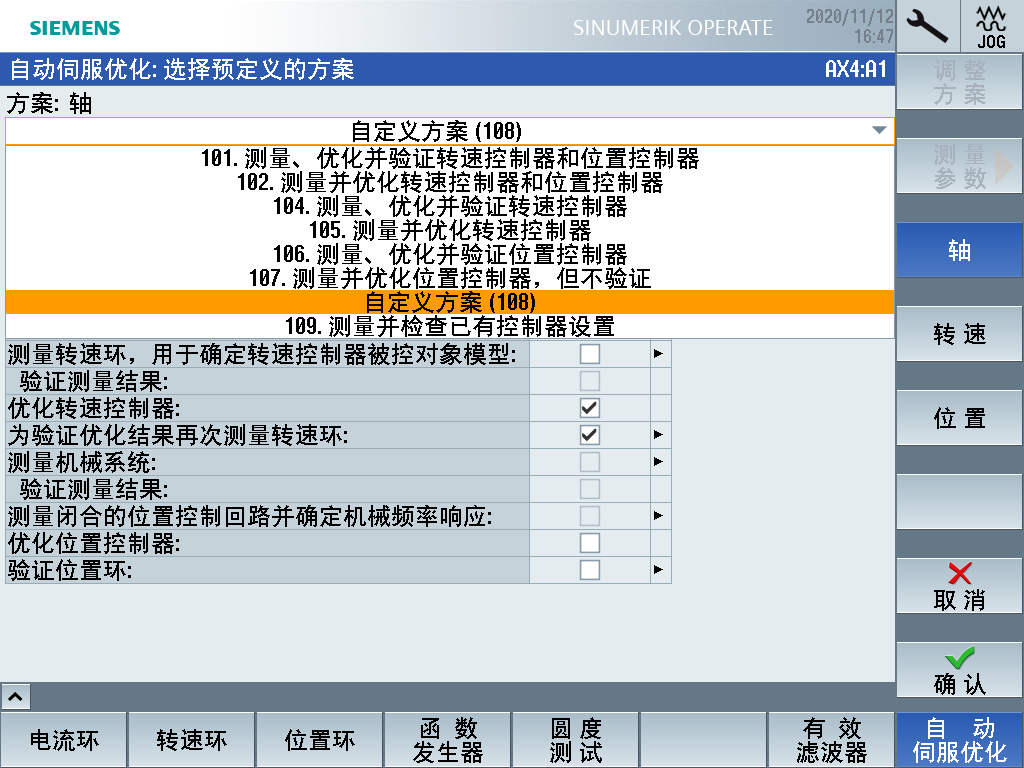Click the JOG mode icon
This screenshot has height=768, width=1024.
pos(991,26)
